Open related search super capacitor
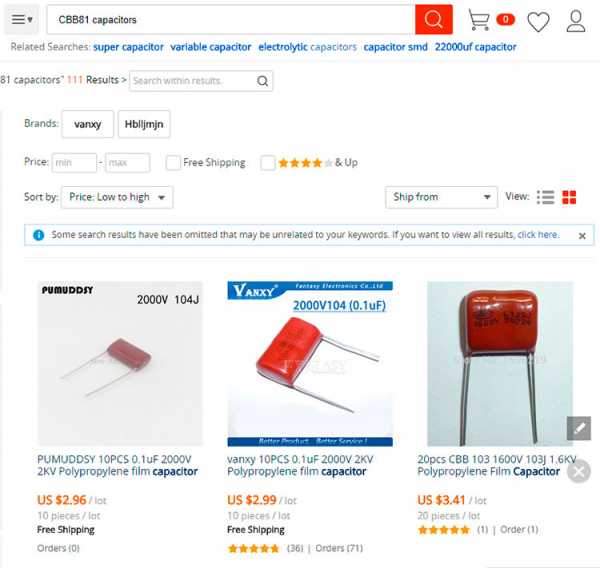Image resolution: width=600 pixels, height=568 pixels. click(x=128, y=47)
